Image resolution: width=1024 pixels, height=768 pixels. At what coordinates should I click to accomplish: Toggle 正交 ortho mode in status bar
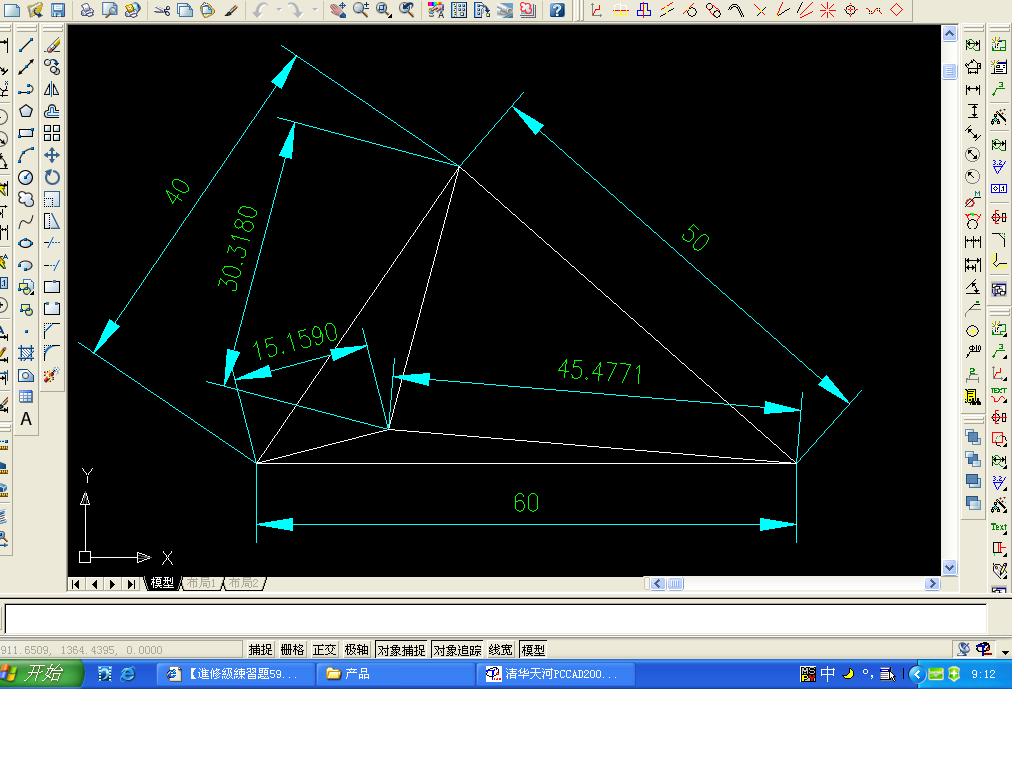tap(324, 650)
